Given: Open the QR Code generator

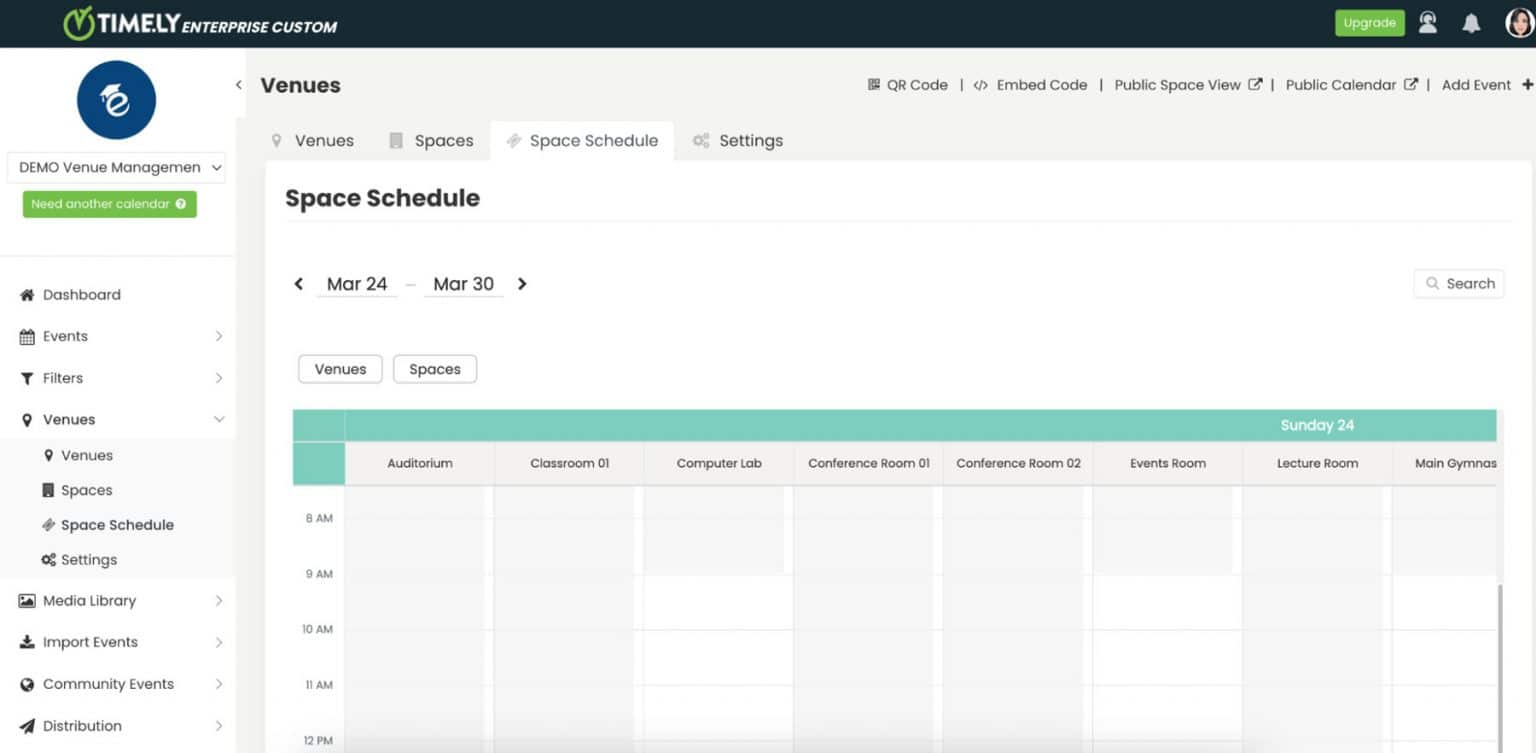Looking at the screenshot, I should point(907,85).
